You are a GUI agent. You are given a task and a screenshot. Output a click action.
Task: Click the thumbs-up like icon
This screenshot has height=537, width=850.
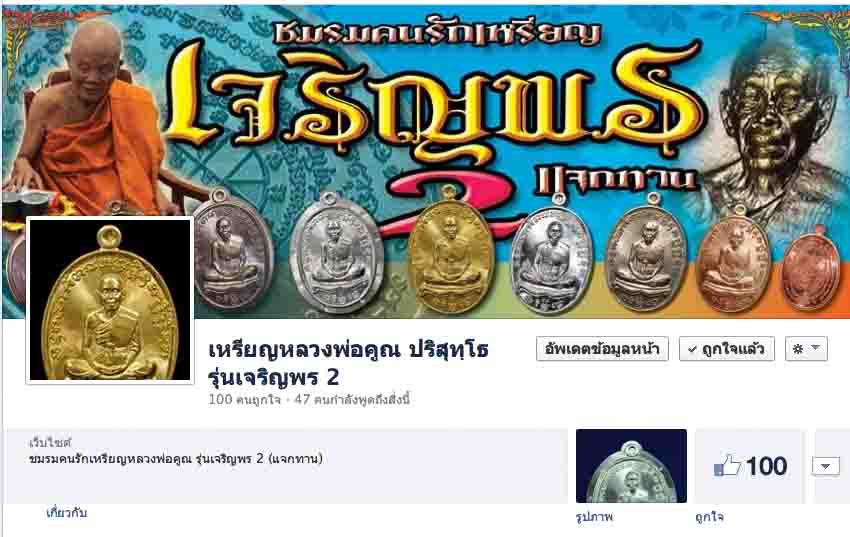[726, 466]
